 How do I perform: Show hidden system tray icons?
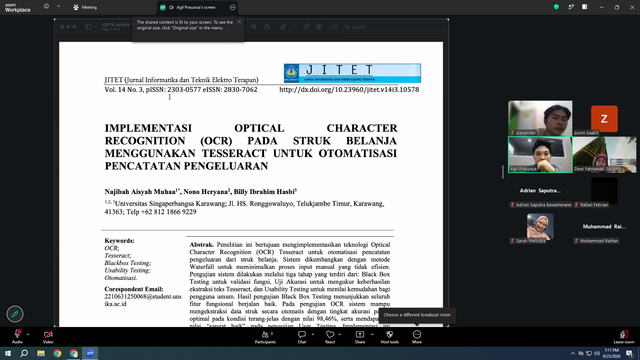tap(573, 353)
